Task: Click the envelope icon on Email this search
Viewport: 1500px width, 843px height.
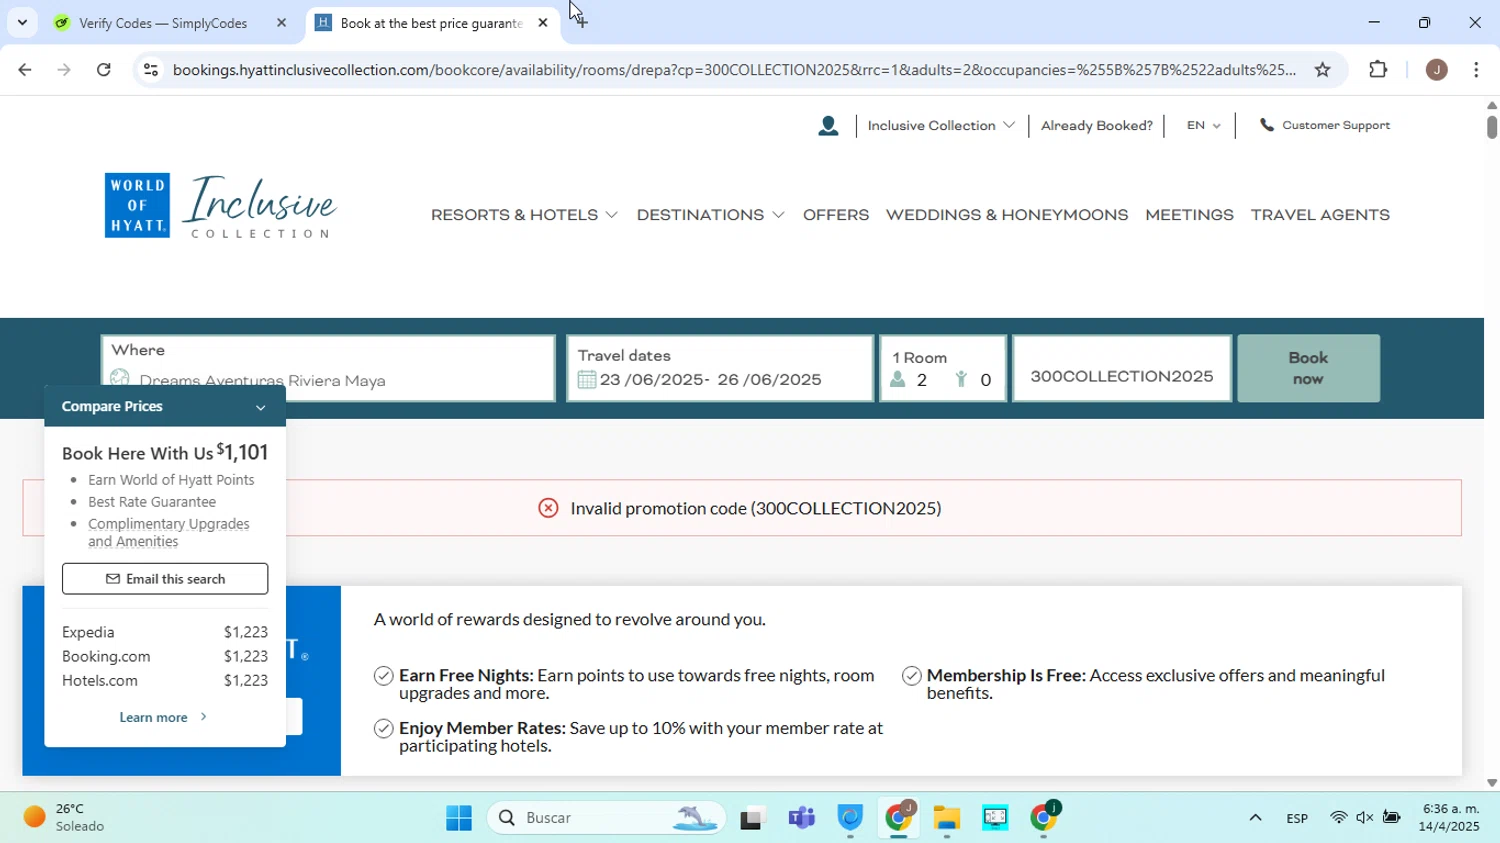Action: click(x=113, y=579)
